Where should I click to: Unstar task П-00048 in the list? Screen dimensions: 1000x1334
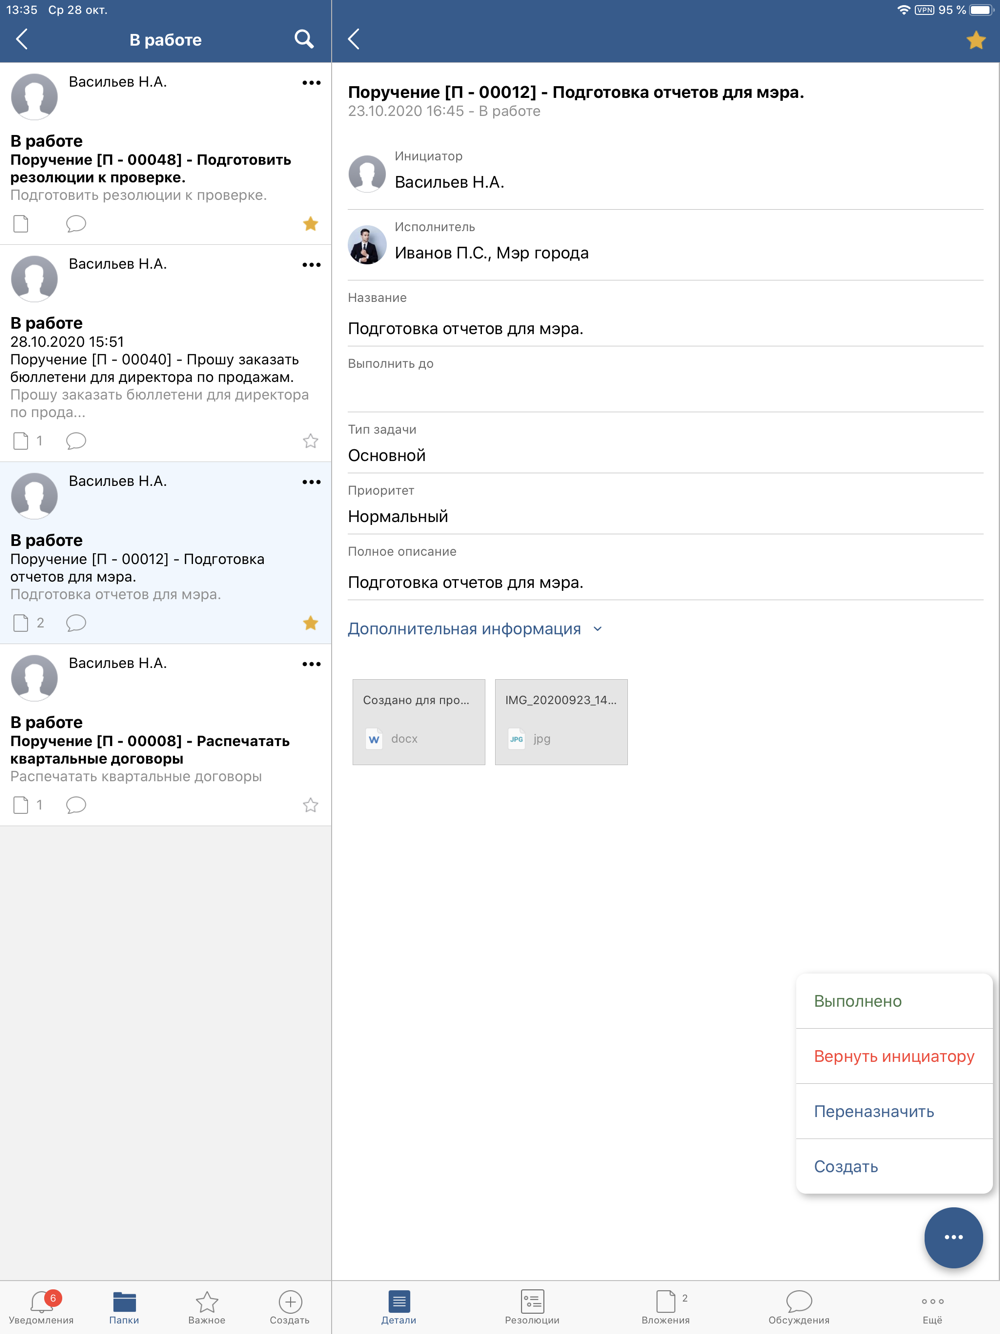[x=310, y=224]
